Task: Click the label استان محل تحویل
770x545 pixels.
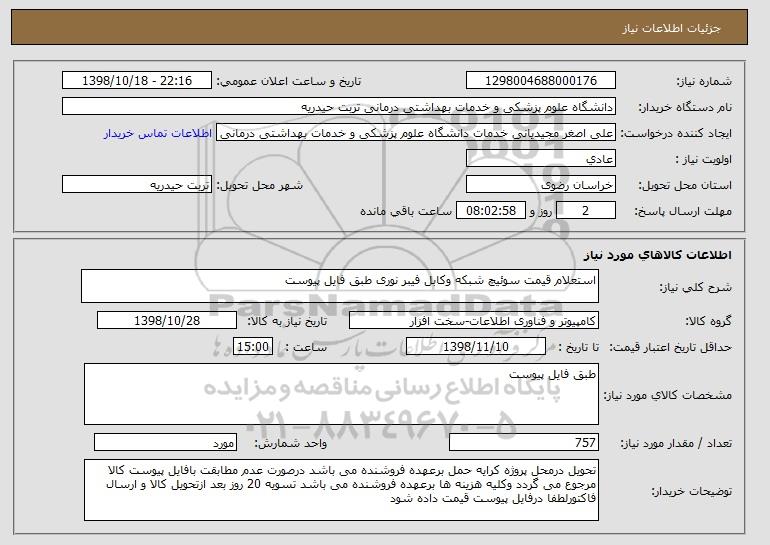Action: pos(685,185)
